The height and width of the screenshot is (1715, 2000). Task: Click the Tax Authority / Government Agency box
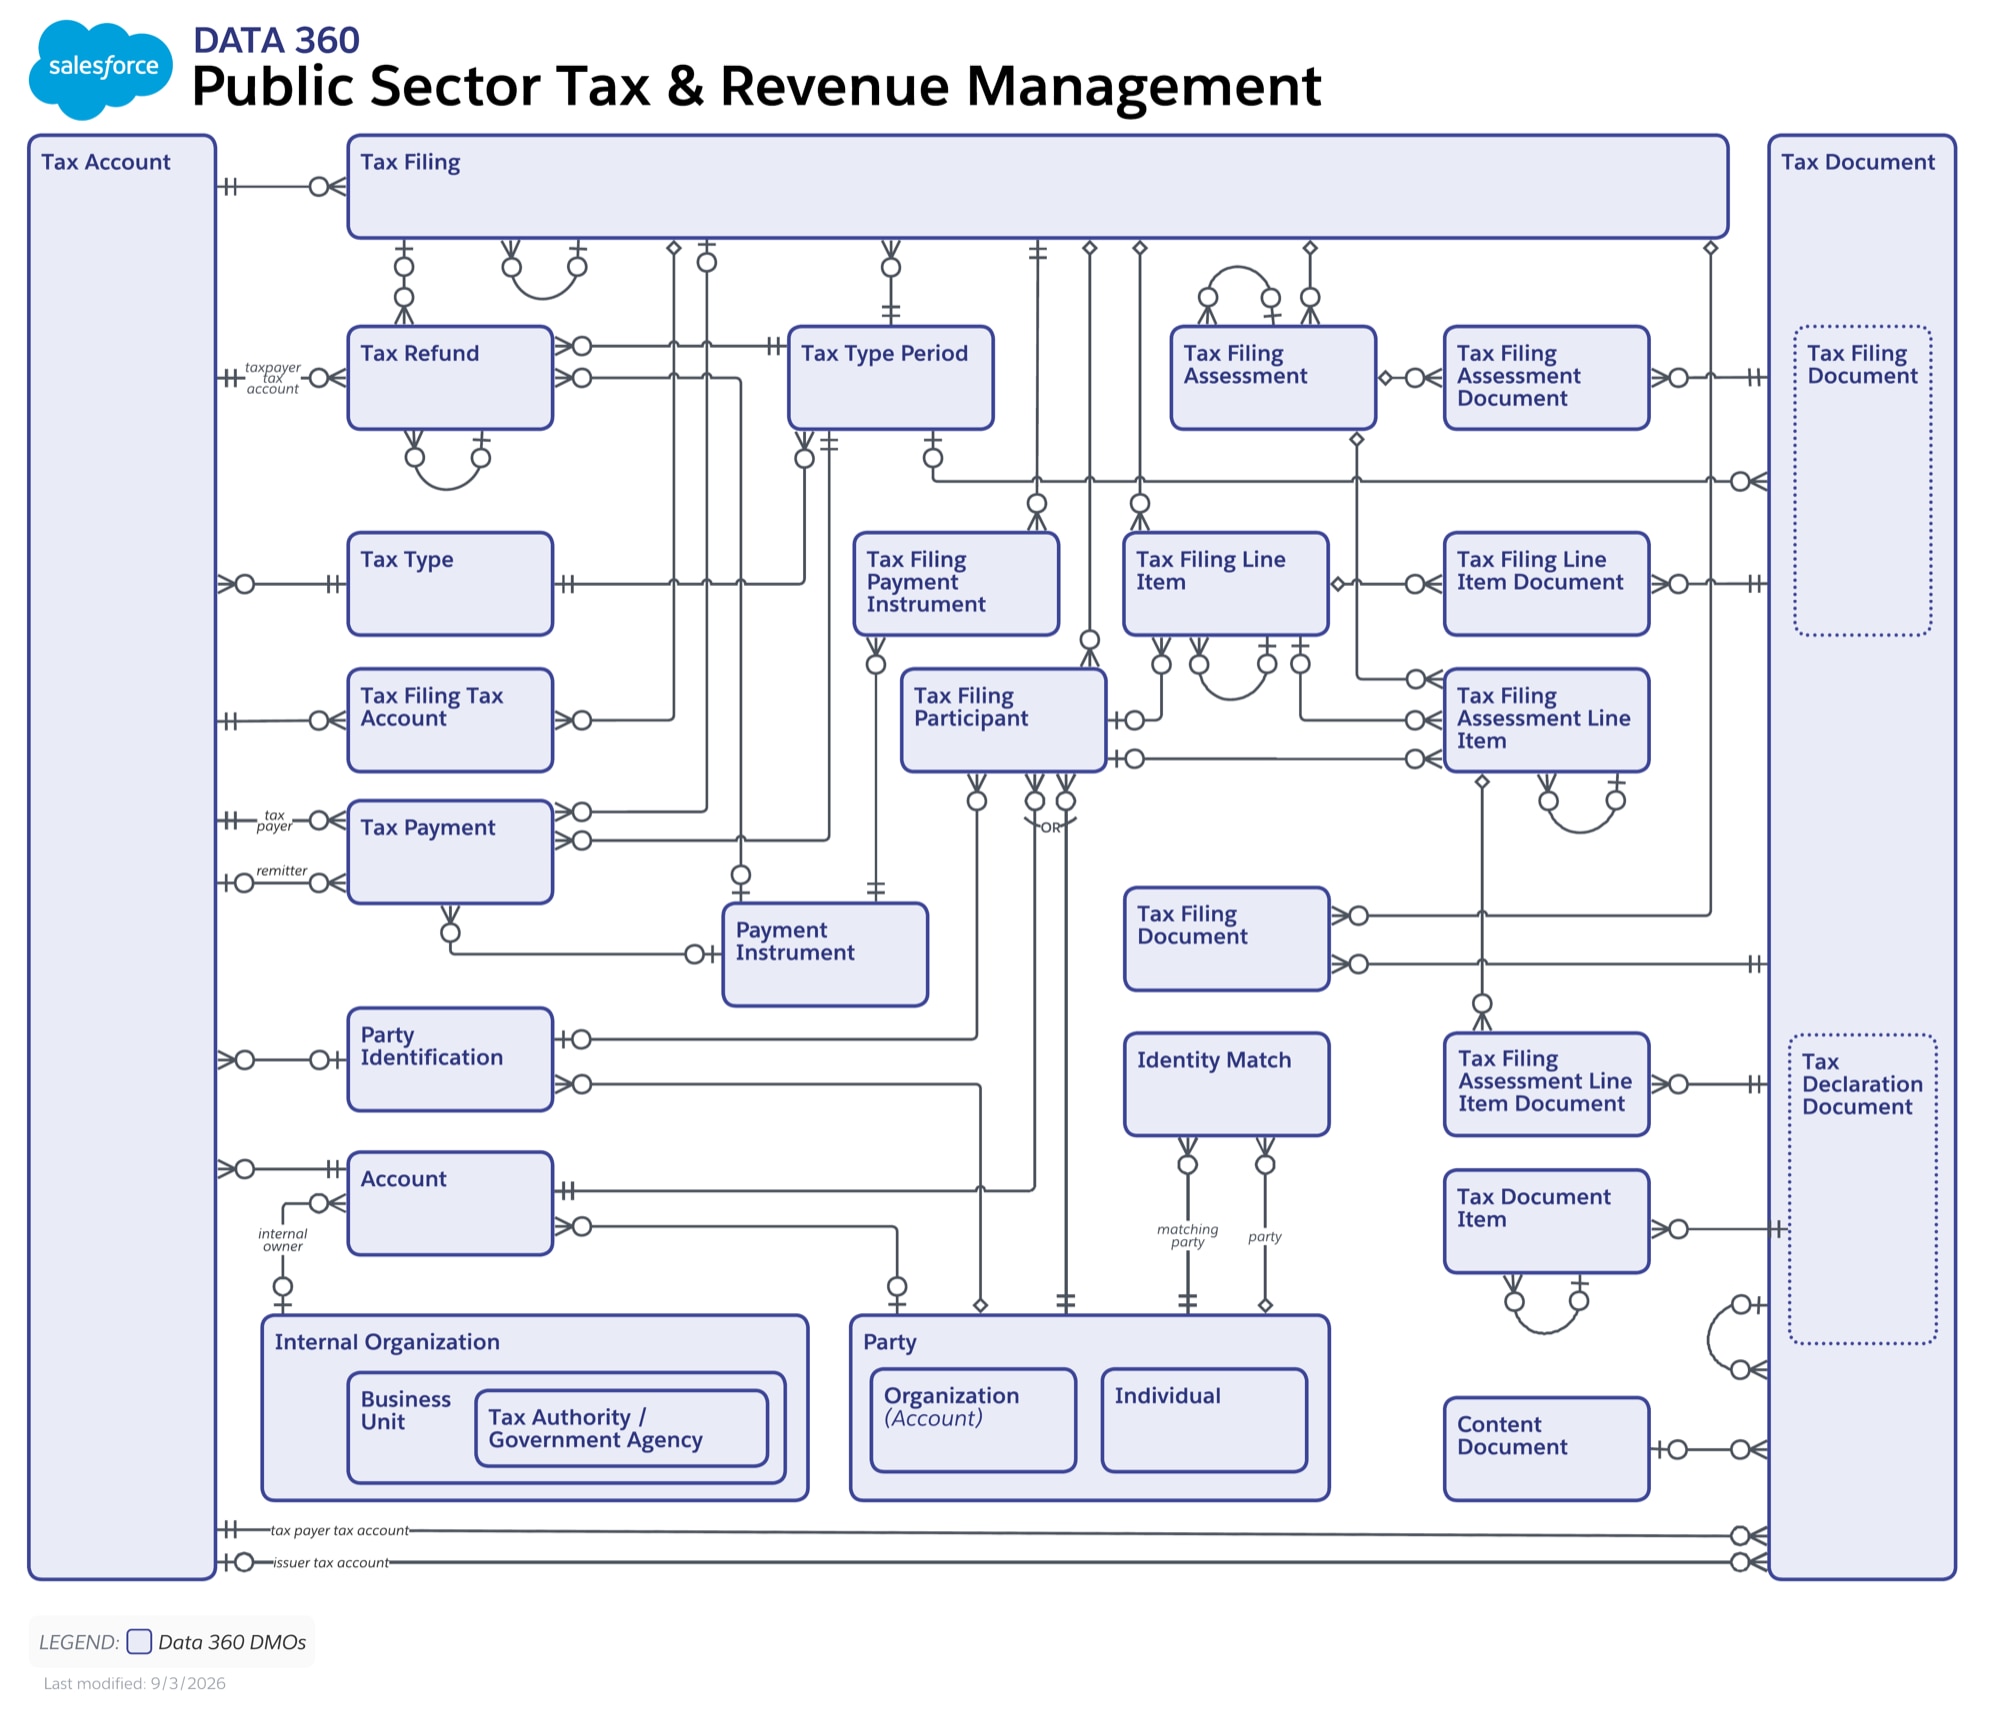coord(621,1429)
